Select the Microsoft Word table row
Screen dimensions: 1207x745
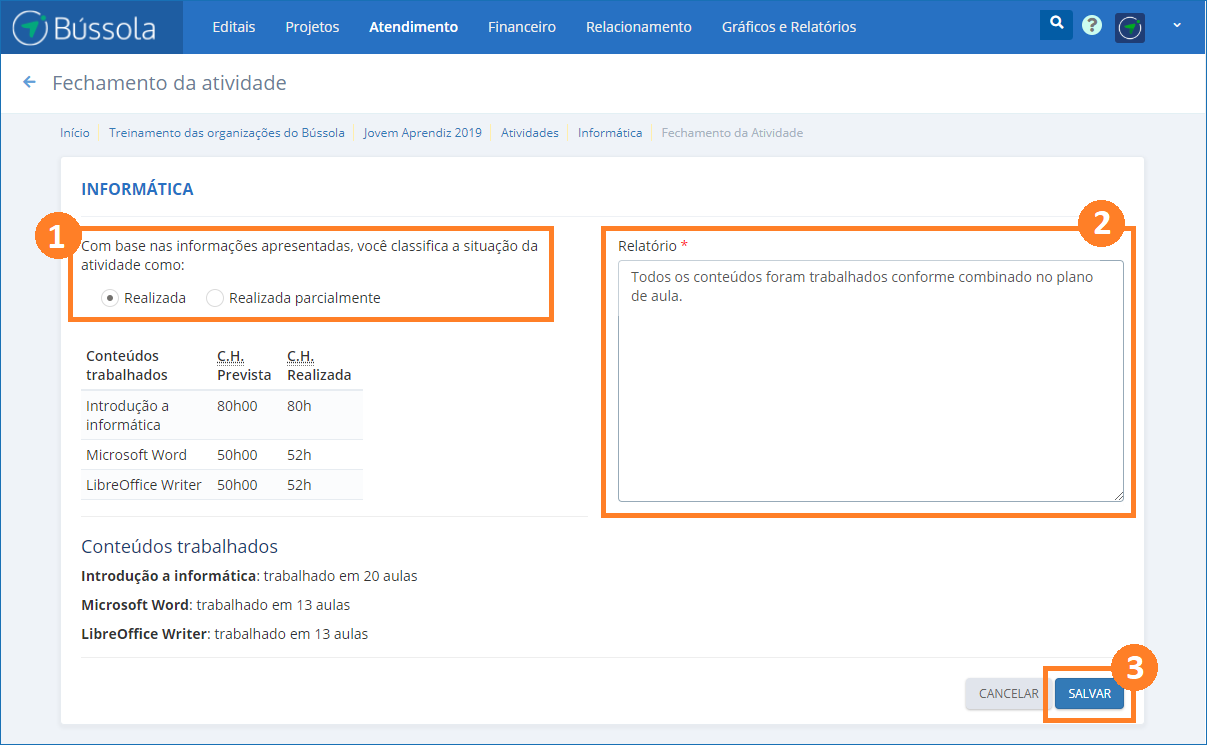point(222,455)
